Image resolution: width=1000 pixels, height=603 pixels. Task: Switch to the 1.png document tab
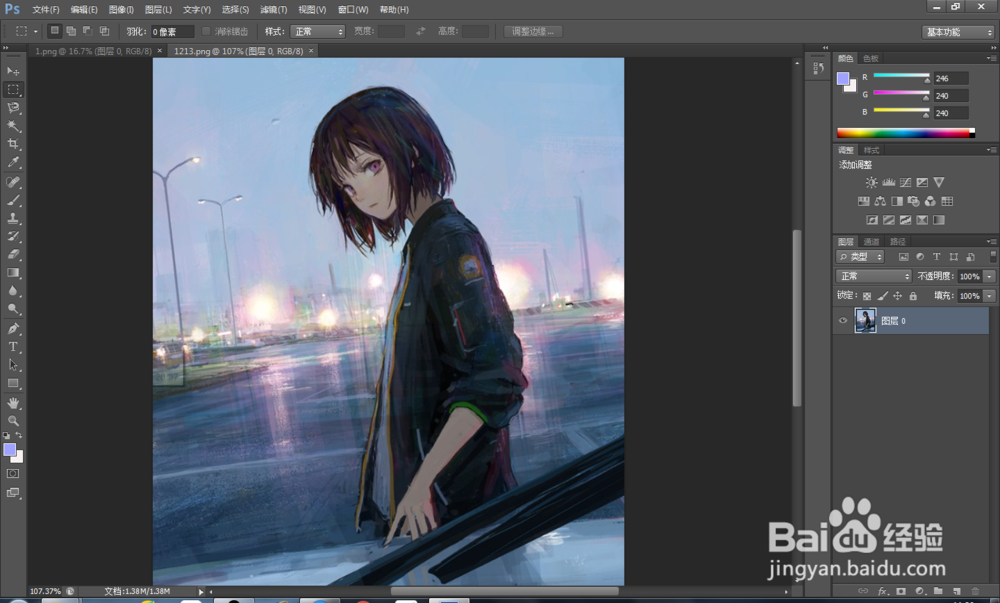(x=93, y=51)
